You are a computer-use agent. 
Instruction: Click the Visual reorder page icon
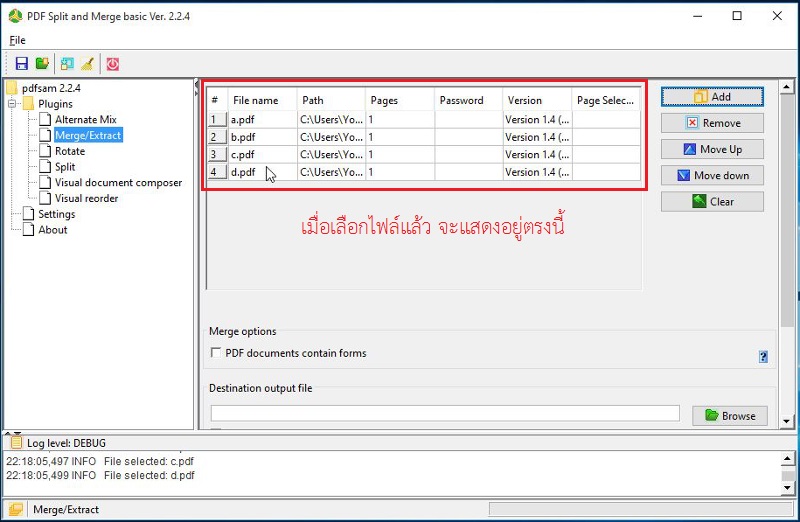click(45, 198)
